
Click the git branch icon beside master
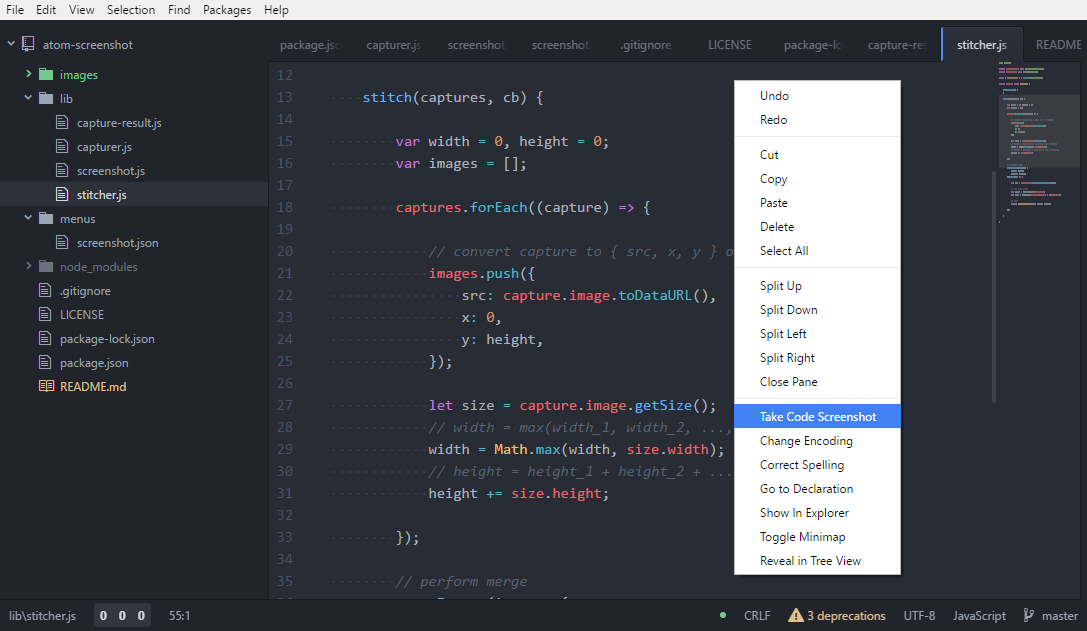pyautogui.click(x=1029, y=615)
